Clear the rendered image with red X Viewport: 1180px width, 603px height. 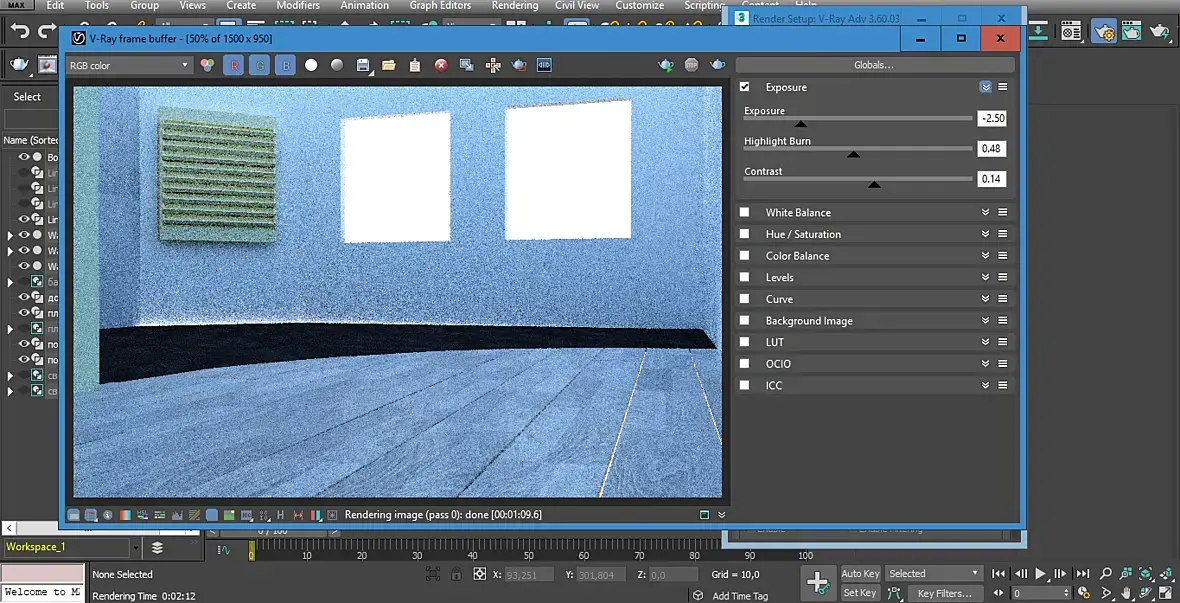[x=441, y=65]
